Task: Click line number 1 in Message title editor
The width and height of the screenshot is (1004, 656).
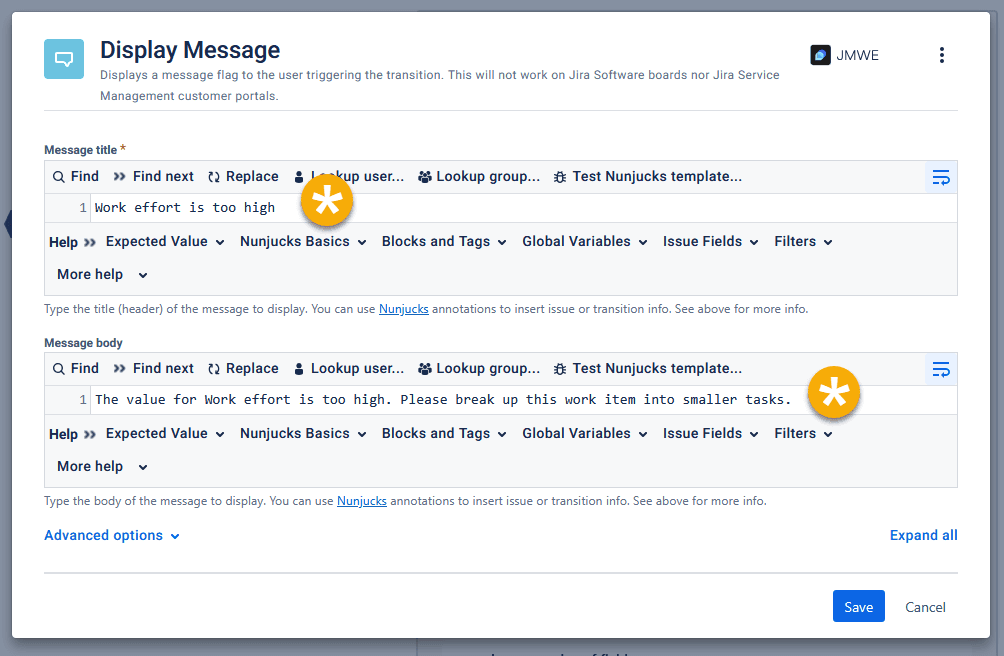Action: coord(83,208)
